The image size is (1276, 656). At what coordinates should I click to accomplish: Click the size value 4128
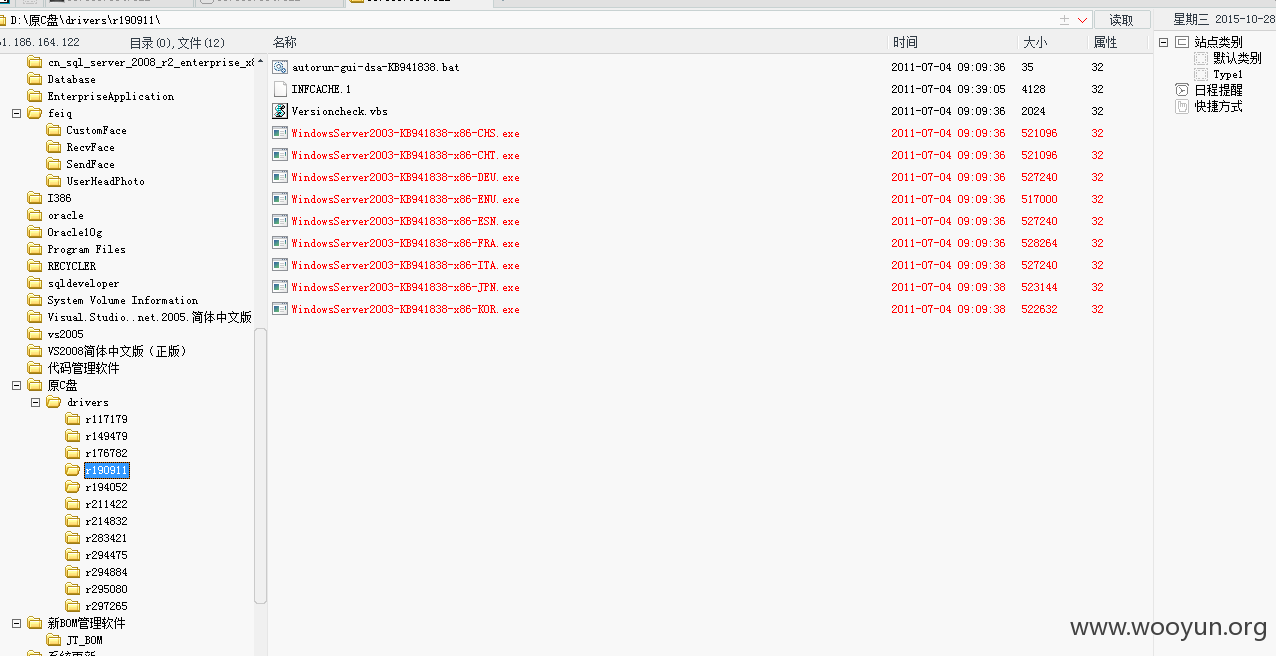click(1033, 89)
